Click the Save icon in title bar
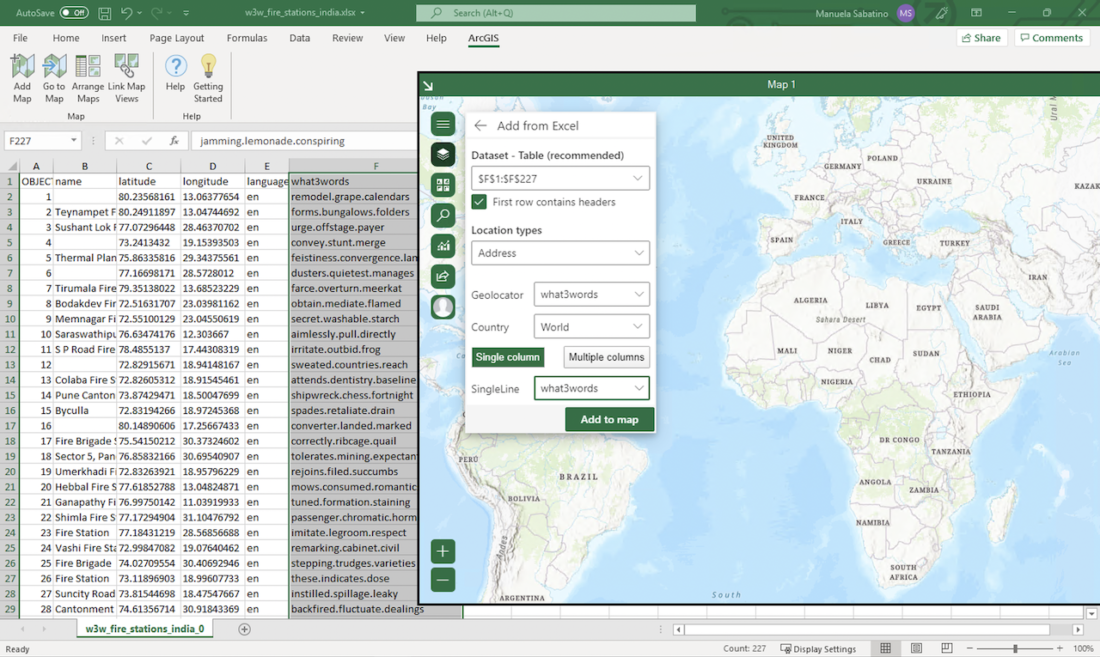This screenshot has height=657, width=1100. (x=105, y=13)
